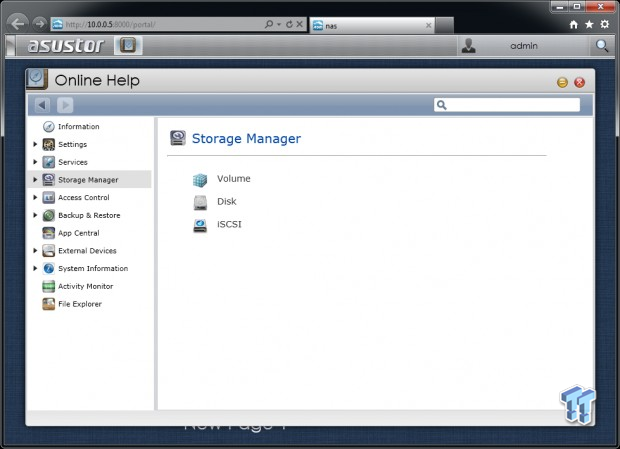Click the External Devices icon
This screenshot has height=449, width=620.
tap(48, 251)
